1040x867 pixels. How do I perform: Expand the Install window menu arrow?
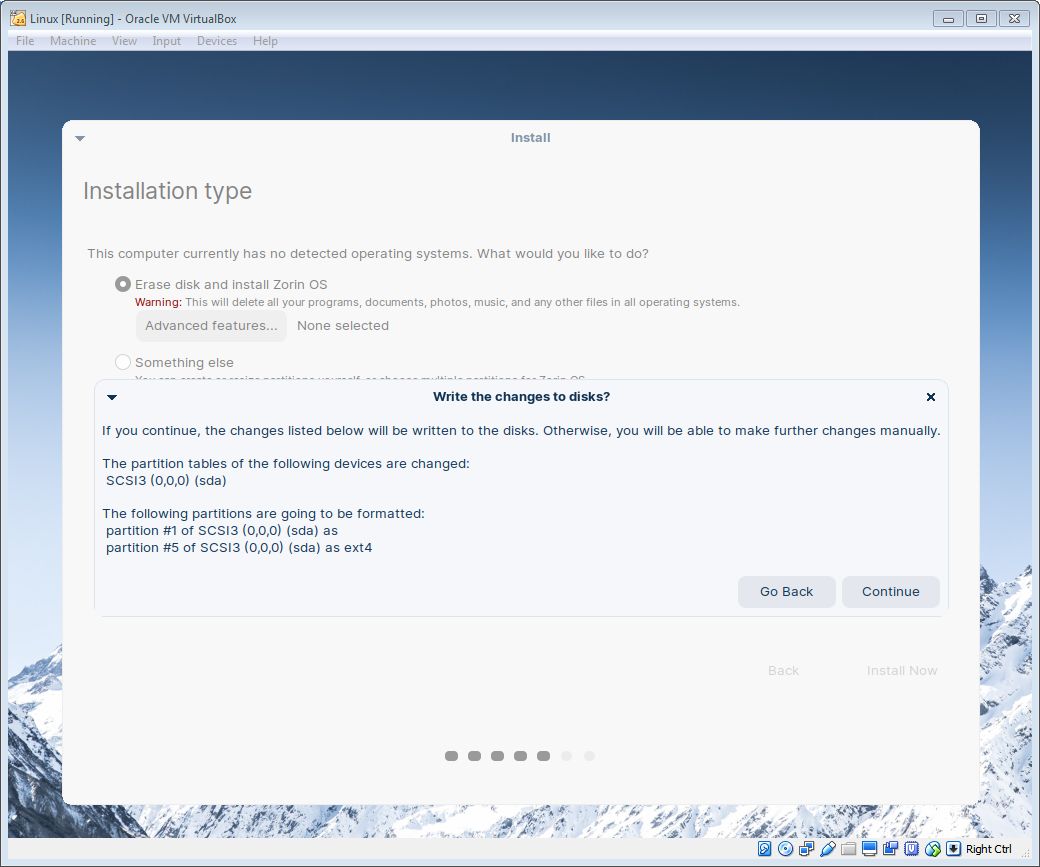80,138
